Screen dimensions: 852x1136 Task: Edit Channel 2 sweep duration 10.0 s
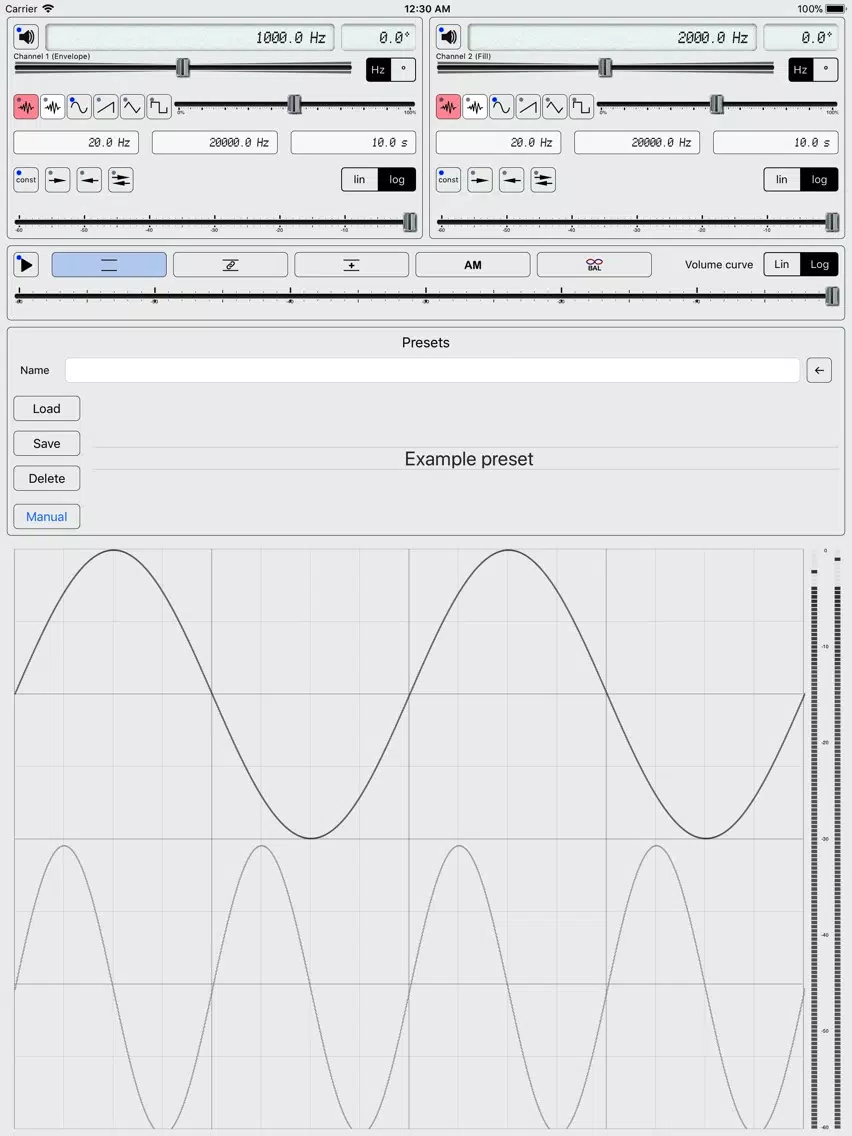(776, 143)
